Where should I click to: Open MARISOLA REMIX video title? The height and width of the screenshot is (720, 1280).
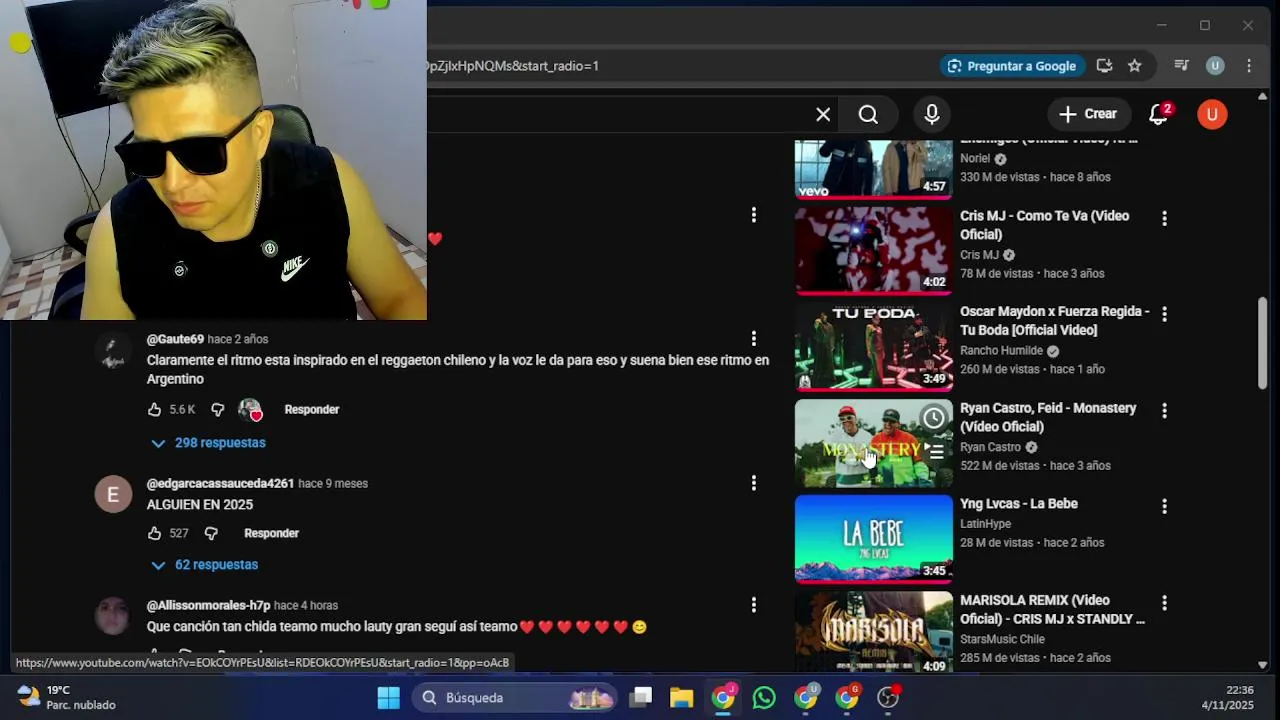(1053, 609)
